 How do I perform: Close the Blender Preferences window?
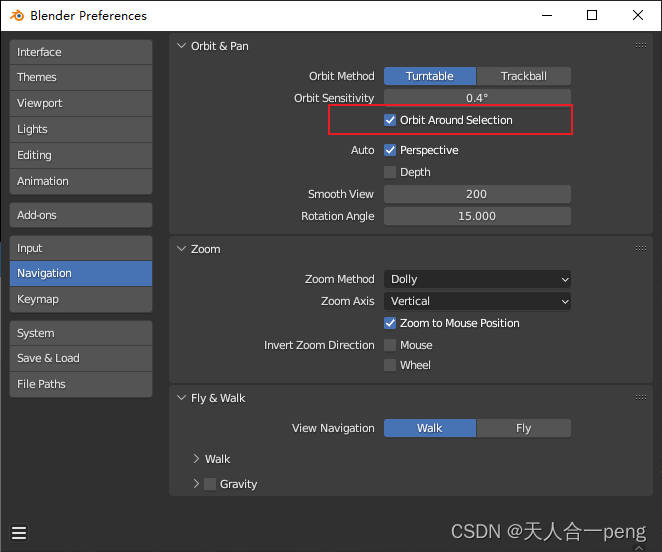(x=638, y=15)
